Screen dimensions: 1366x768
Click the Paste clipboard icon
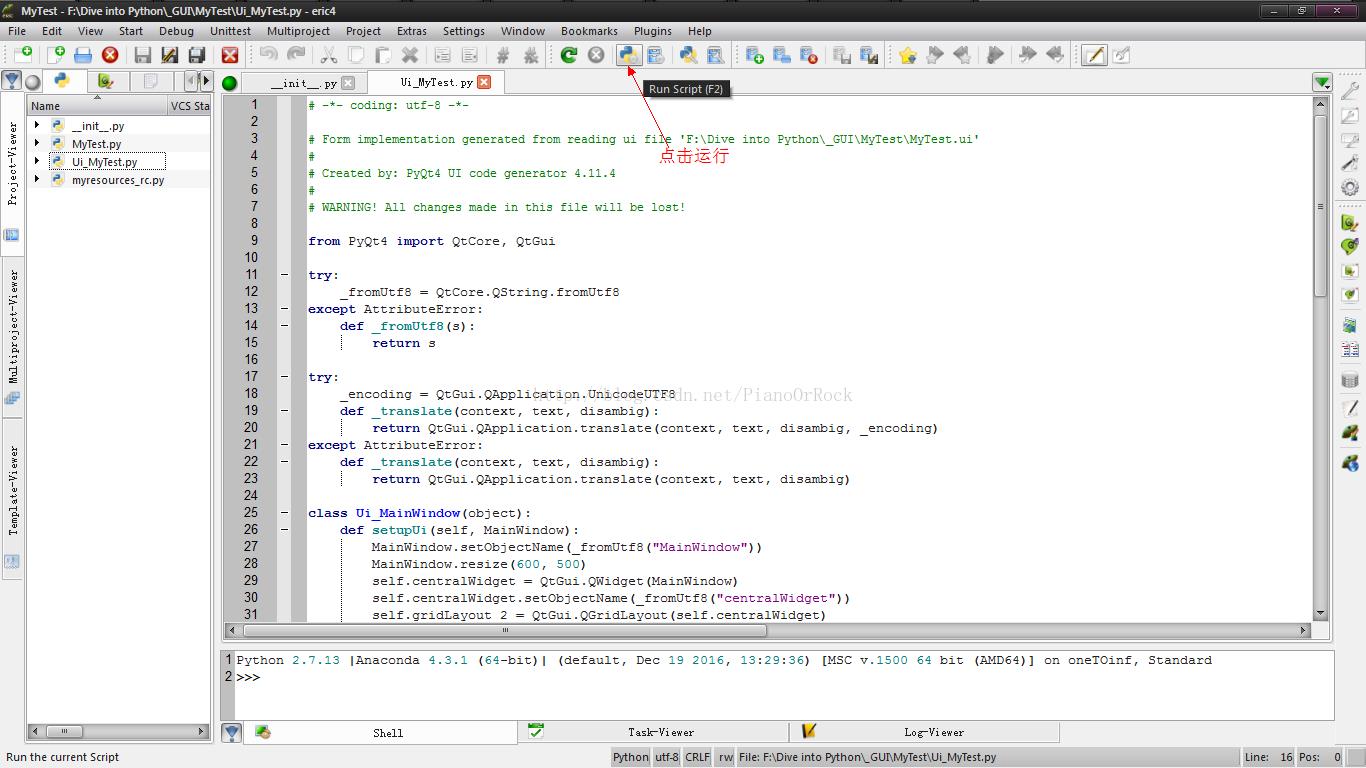(x=382, y=55)
